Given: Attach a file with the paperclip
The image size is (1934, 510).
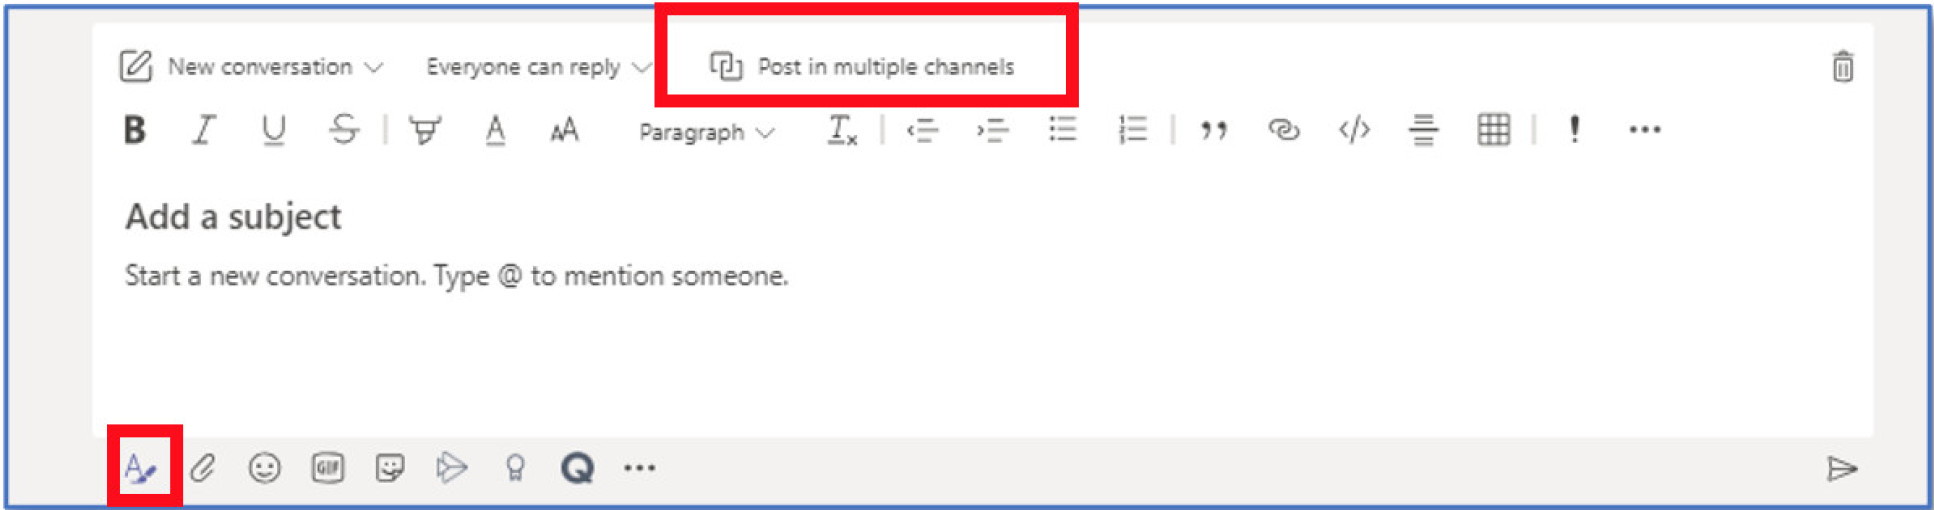Looking at the screenshot, I should pyautogui.click(x=203, y=468).
